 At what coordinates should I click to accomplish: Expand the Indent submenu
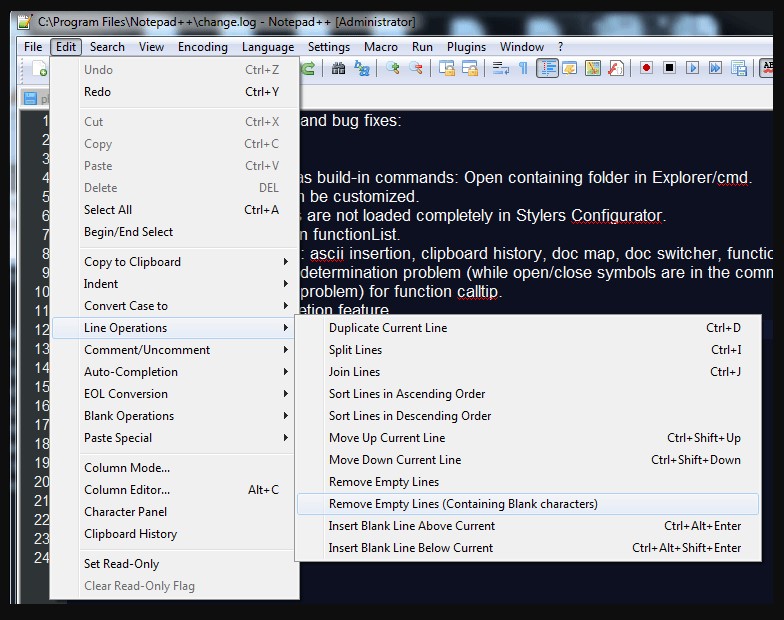[x=172, y=284]
